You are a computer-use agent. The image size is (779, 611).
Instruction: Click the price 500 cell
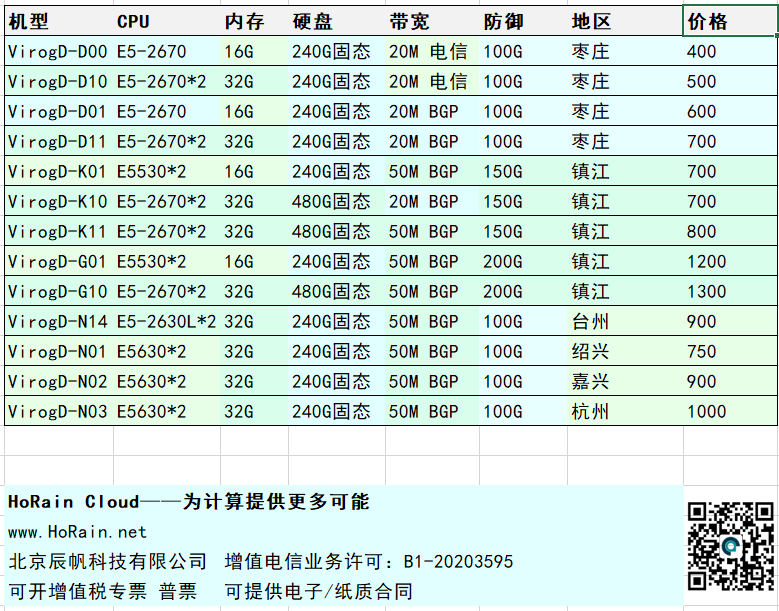730,81
